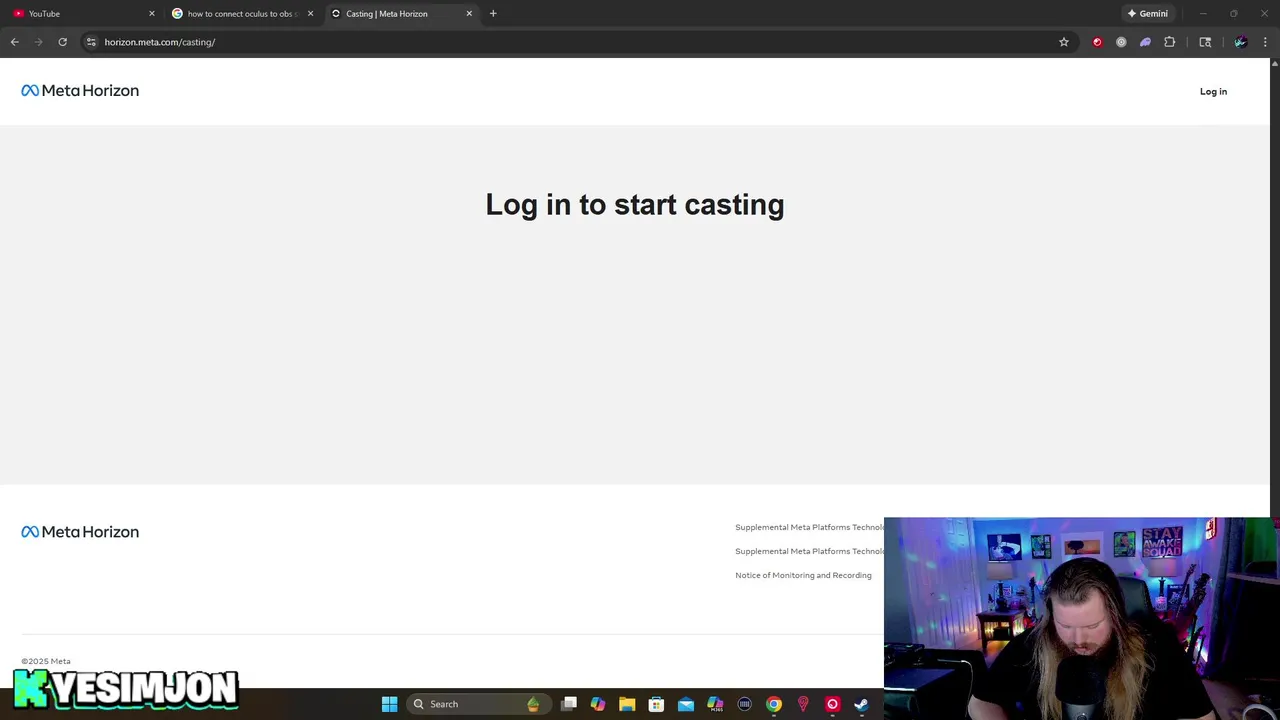Viewport: 1280px width, 720px height.
Task: Click the Windows taskbar Search box
Action: (477, 704)
